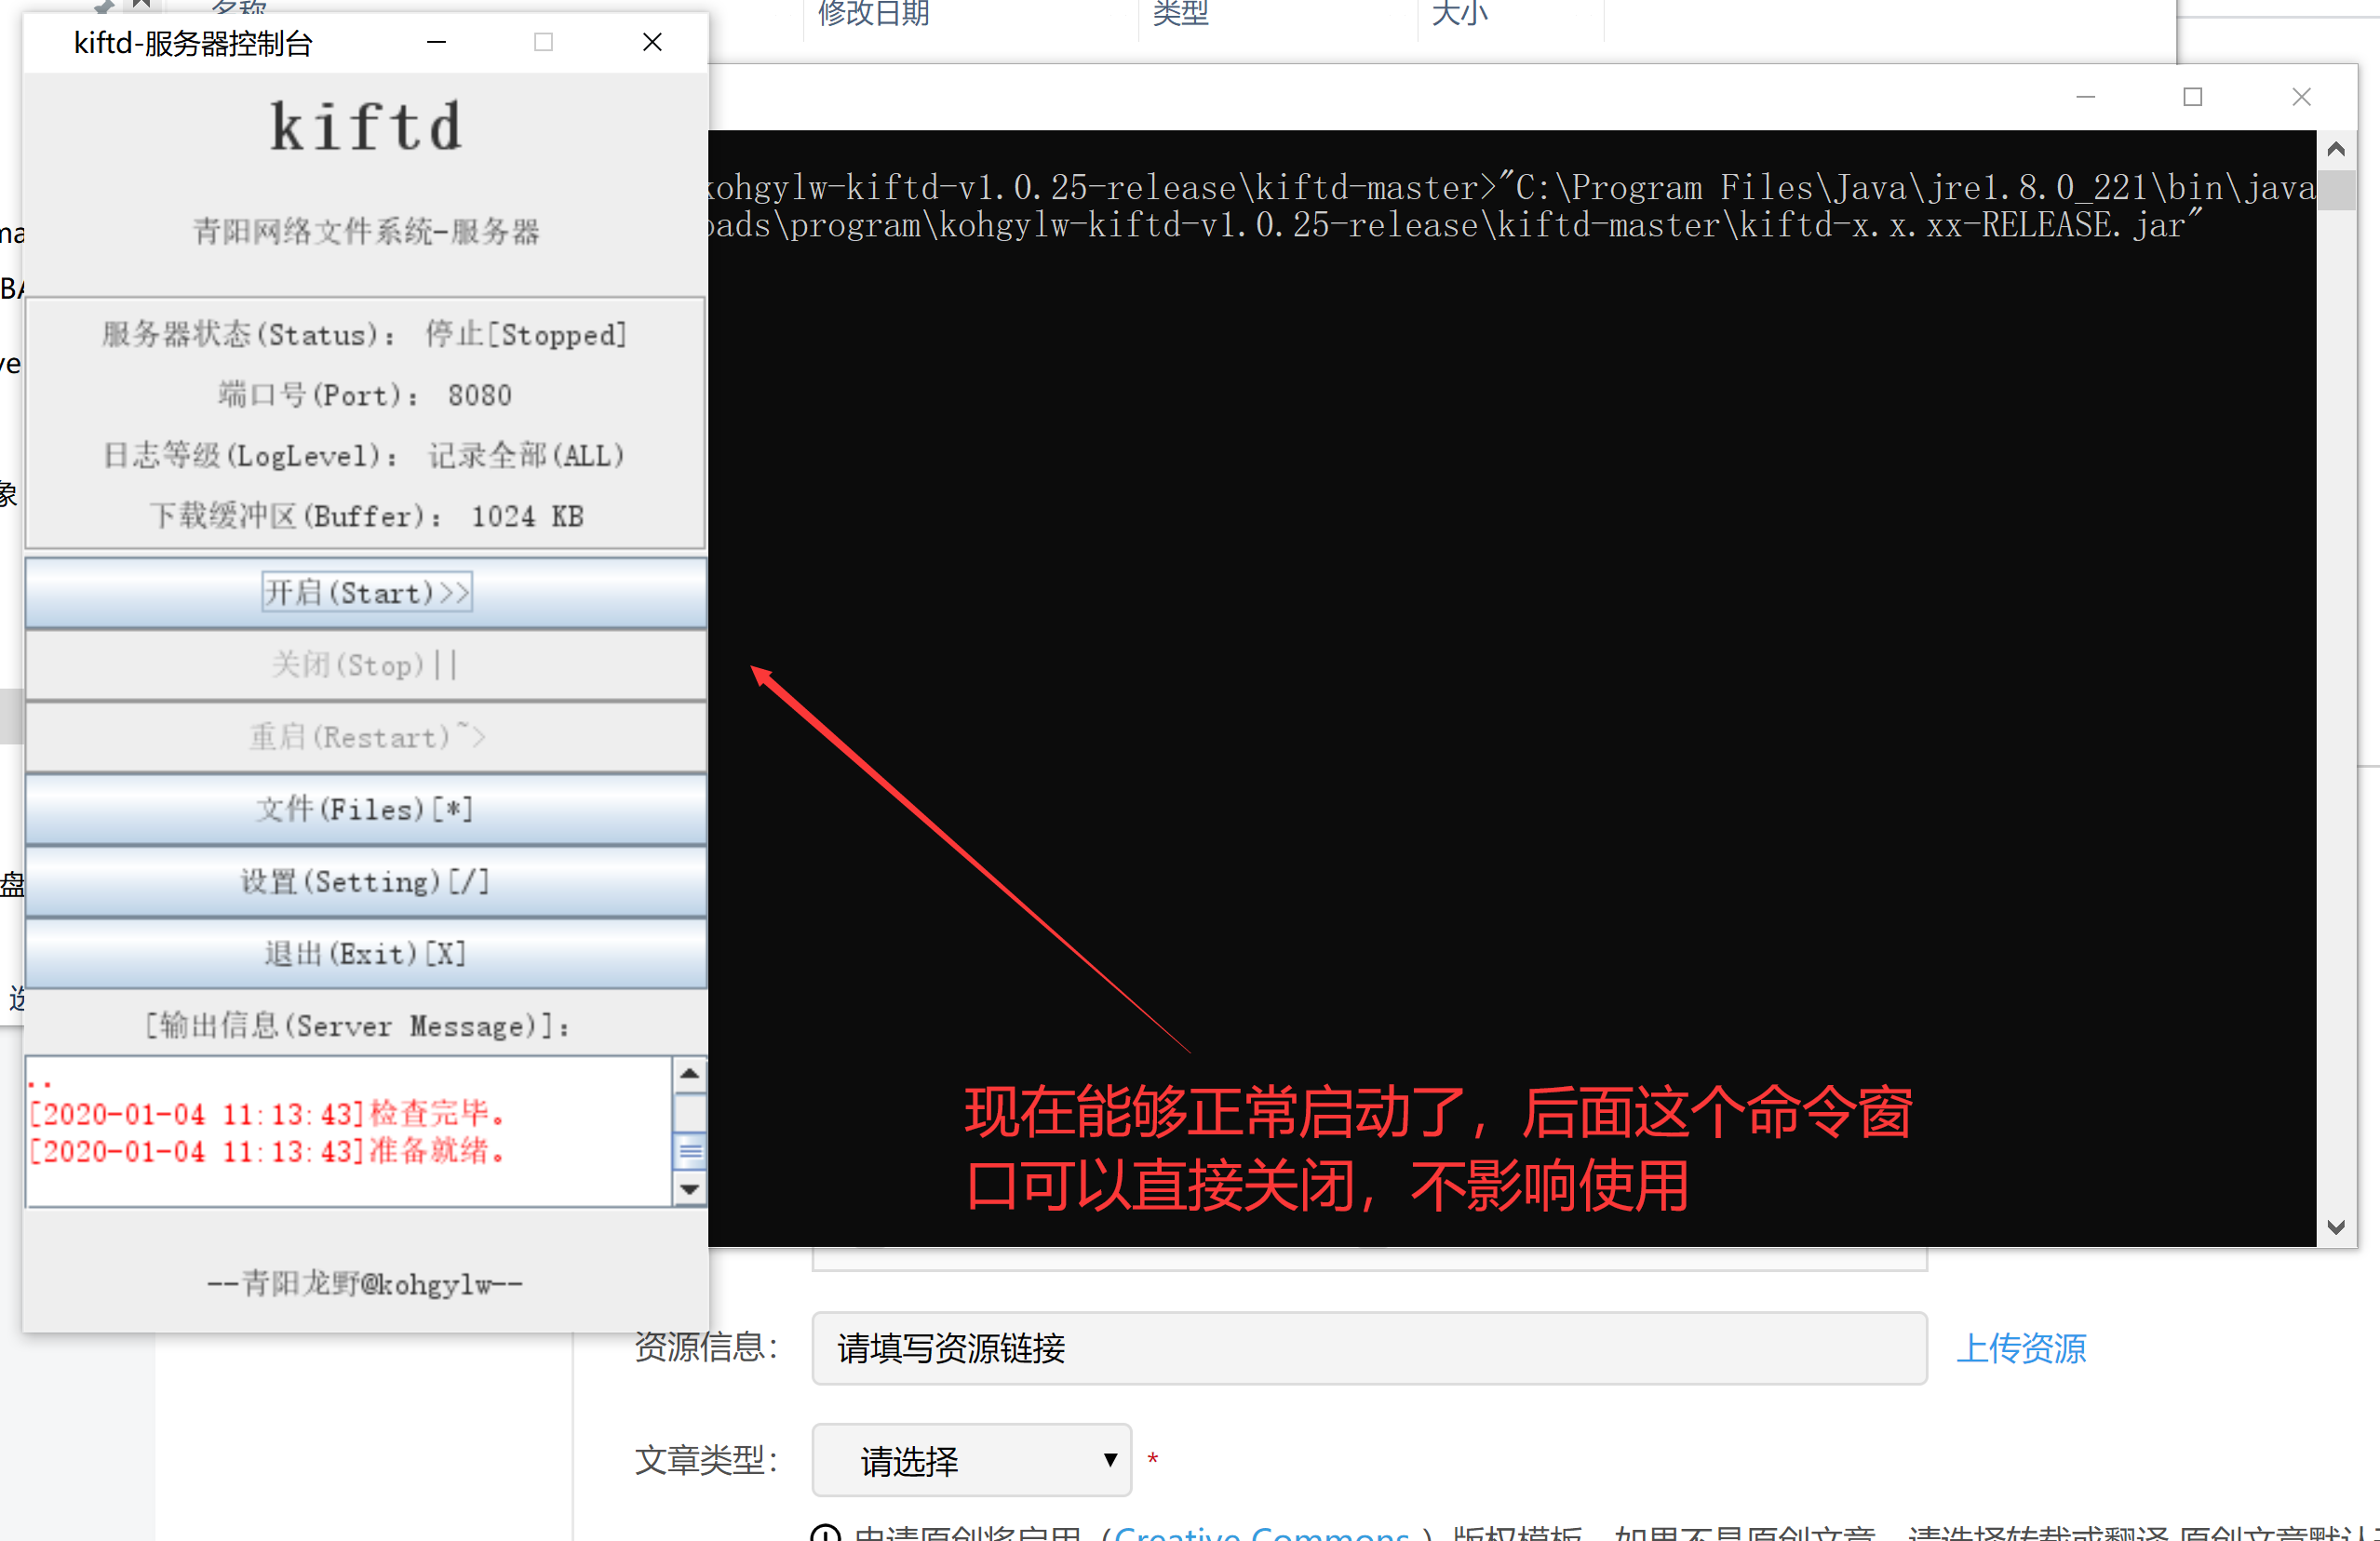The height and width of the screenshot is (1541, 2380).
Task: Select the 修改日期 column header
Action: 872,15
